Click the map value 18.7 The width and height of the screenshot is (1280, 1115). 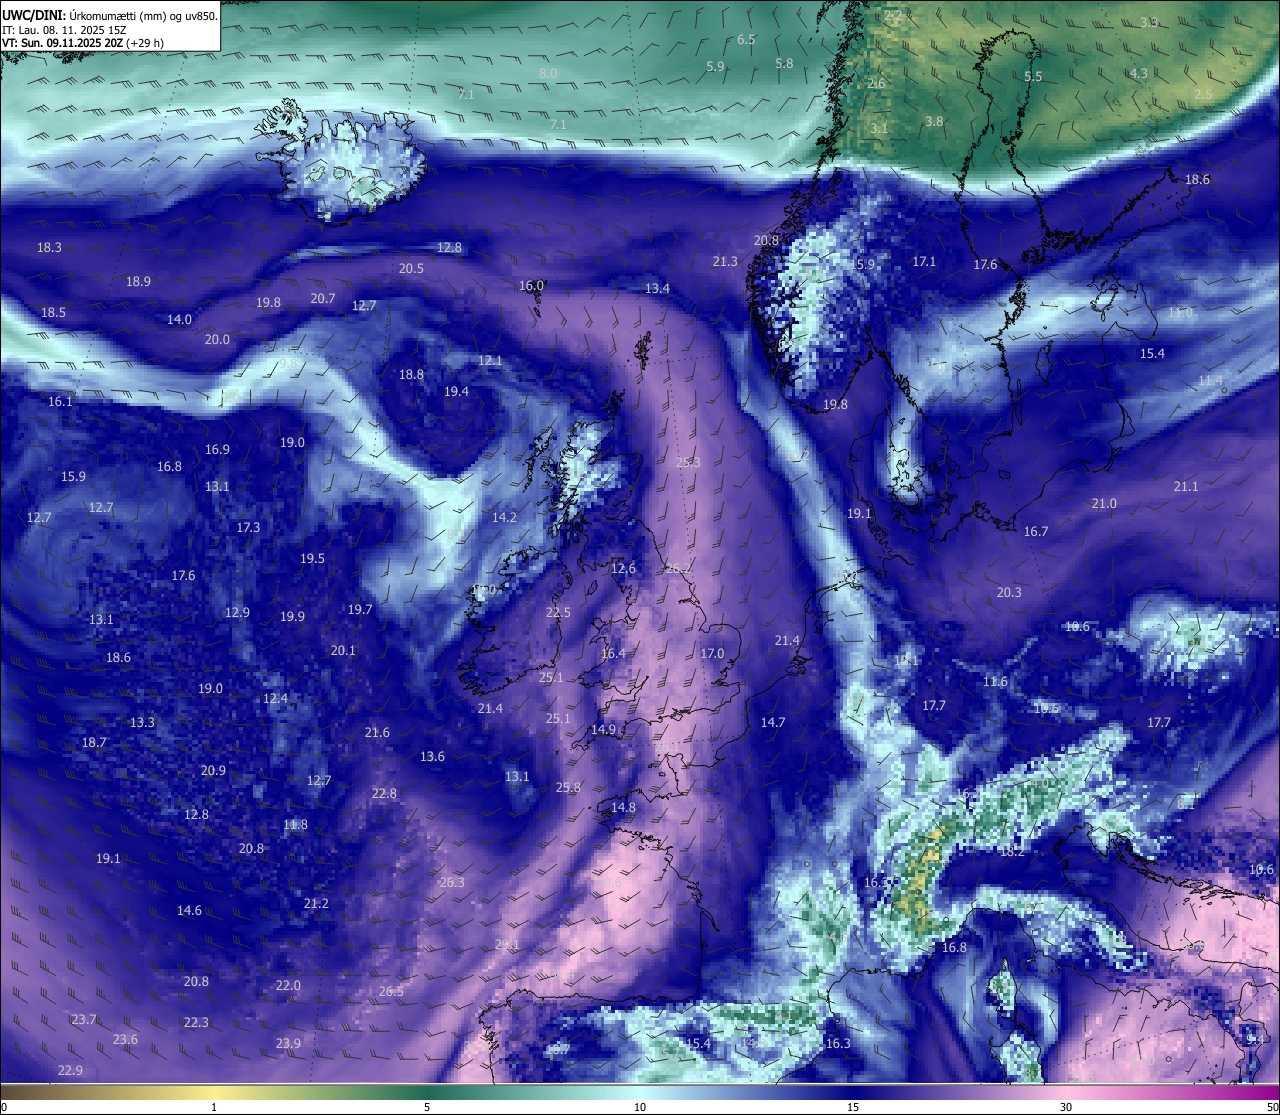pyautogui.click(x=93, y=743)
